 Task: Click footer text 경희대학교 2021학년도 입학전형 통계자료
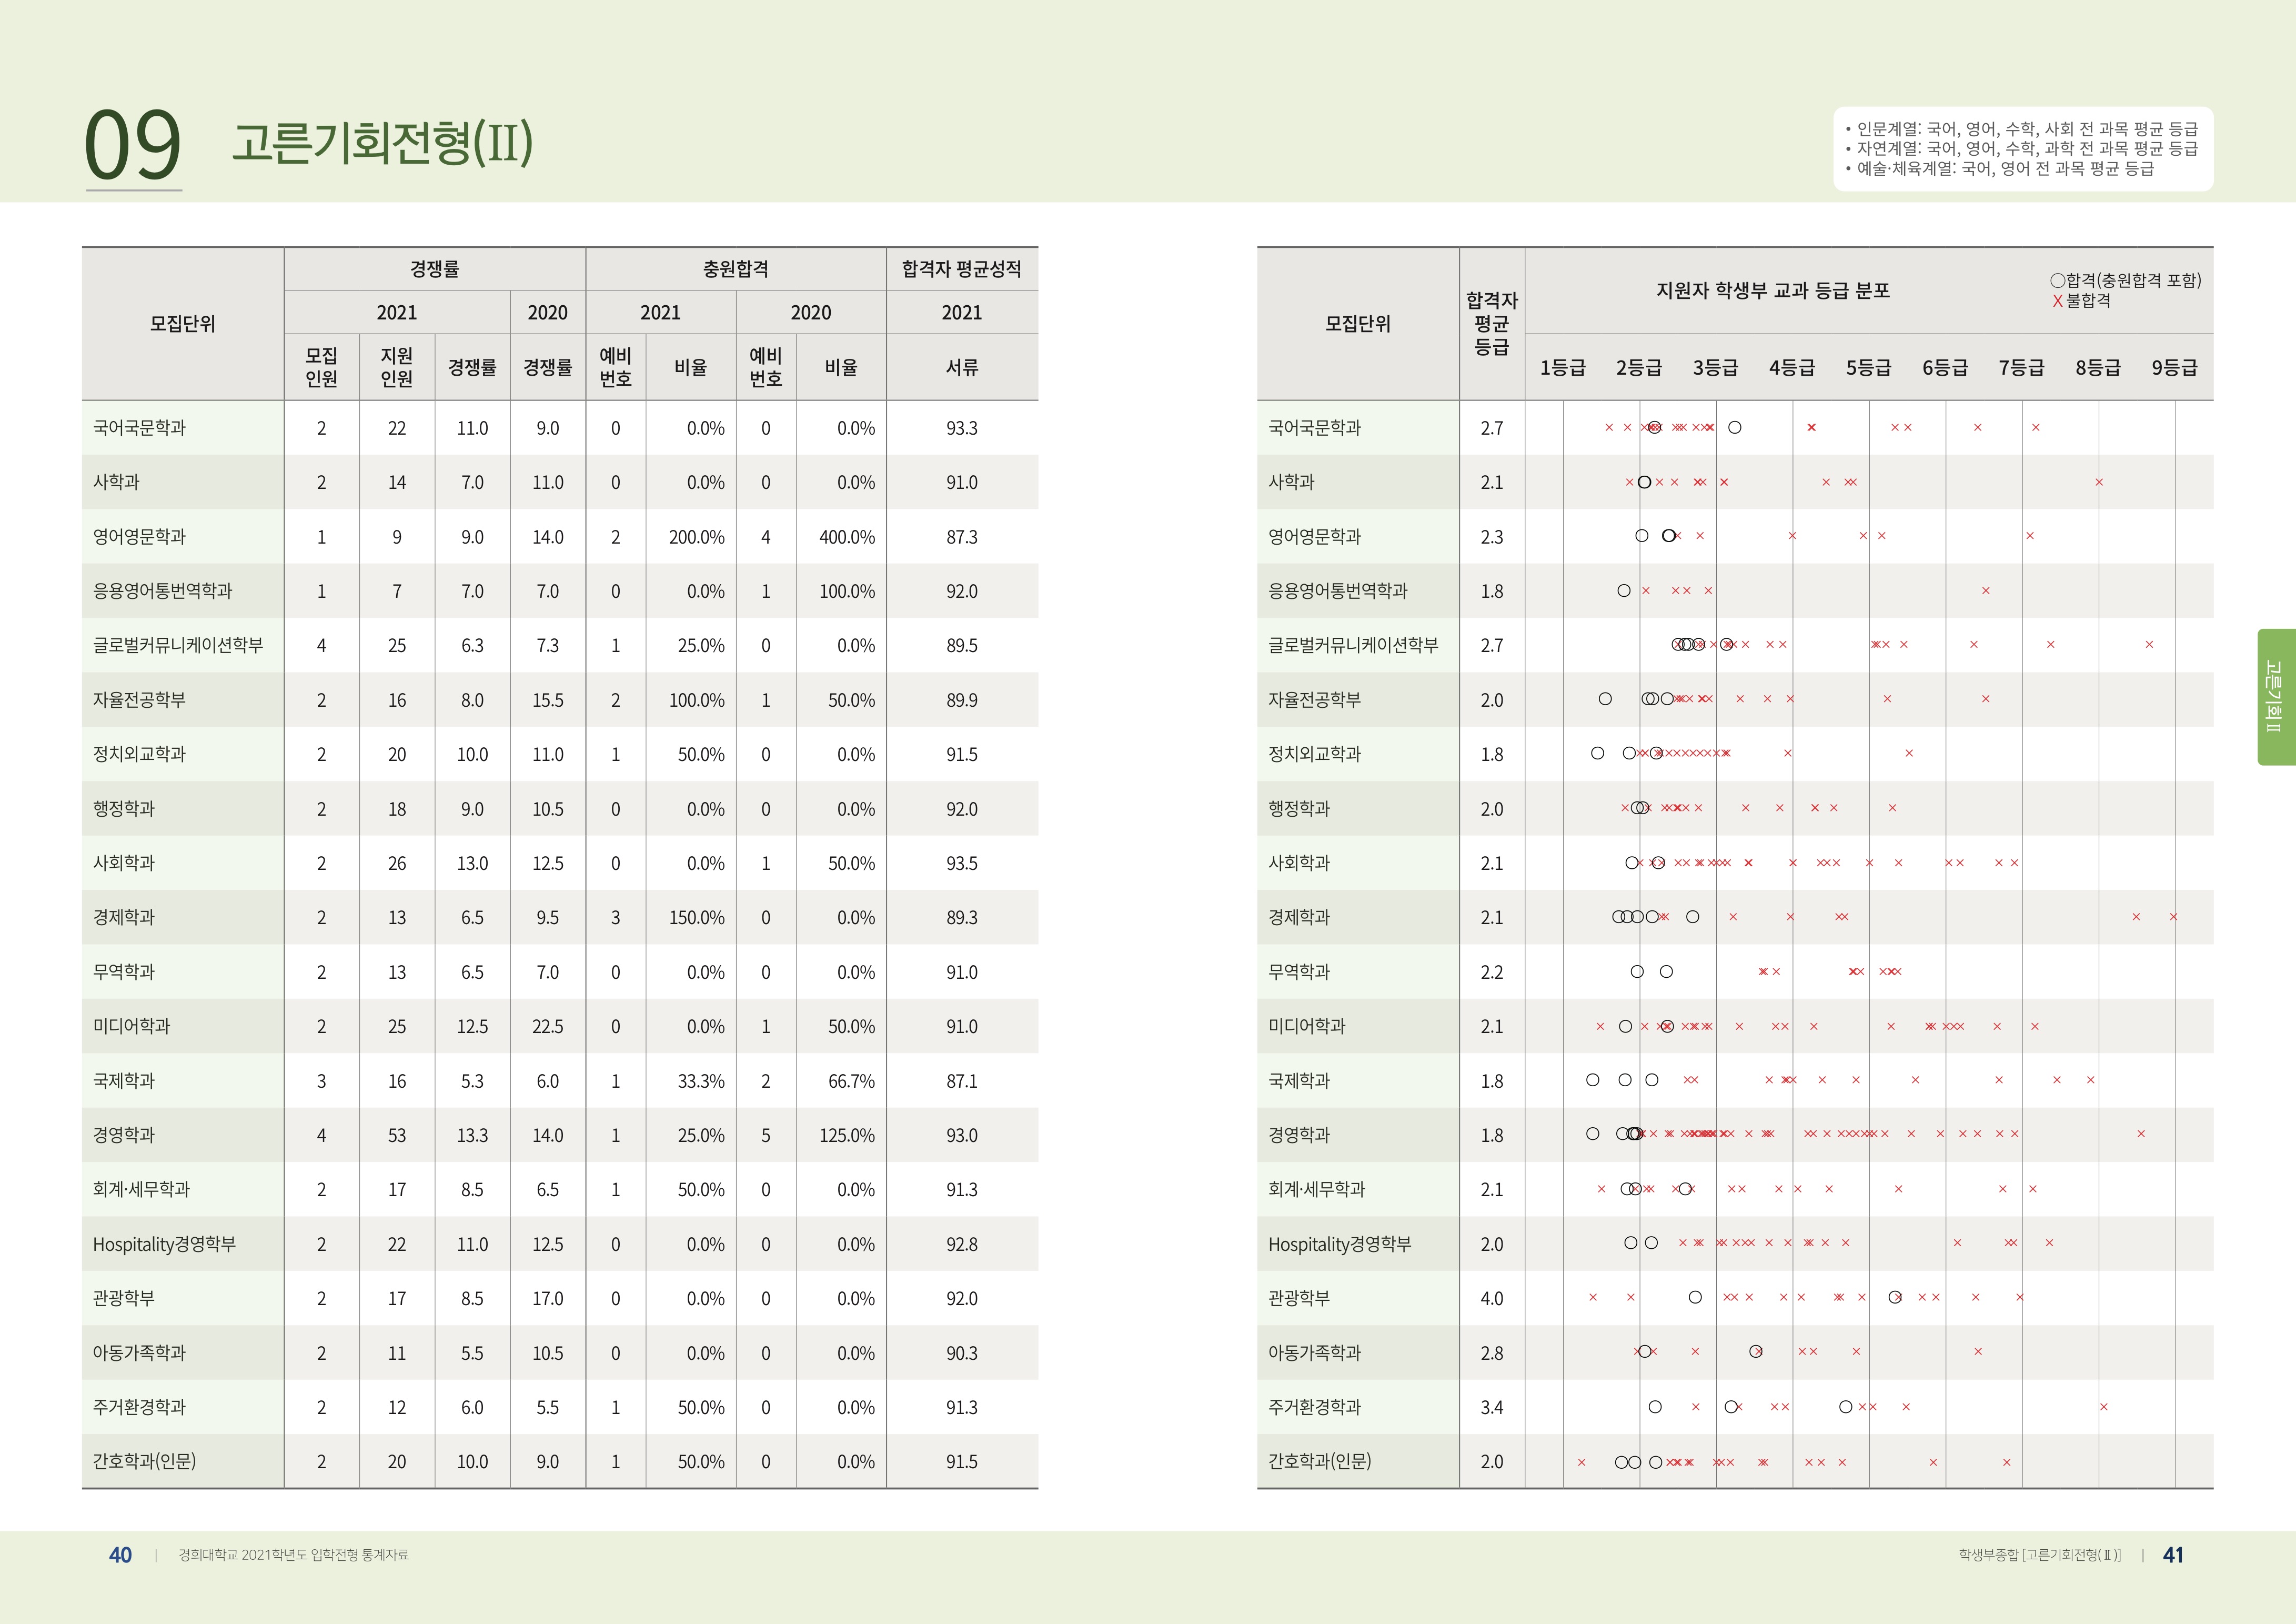[293, 1555]
